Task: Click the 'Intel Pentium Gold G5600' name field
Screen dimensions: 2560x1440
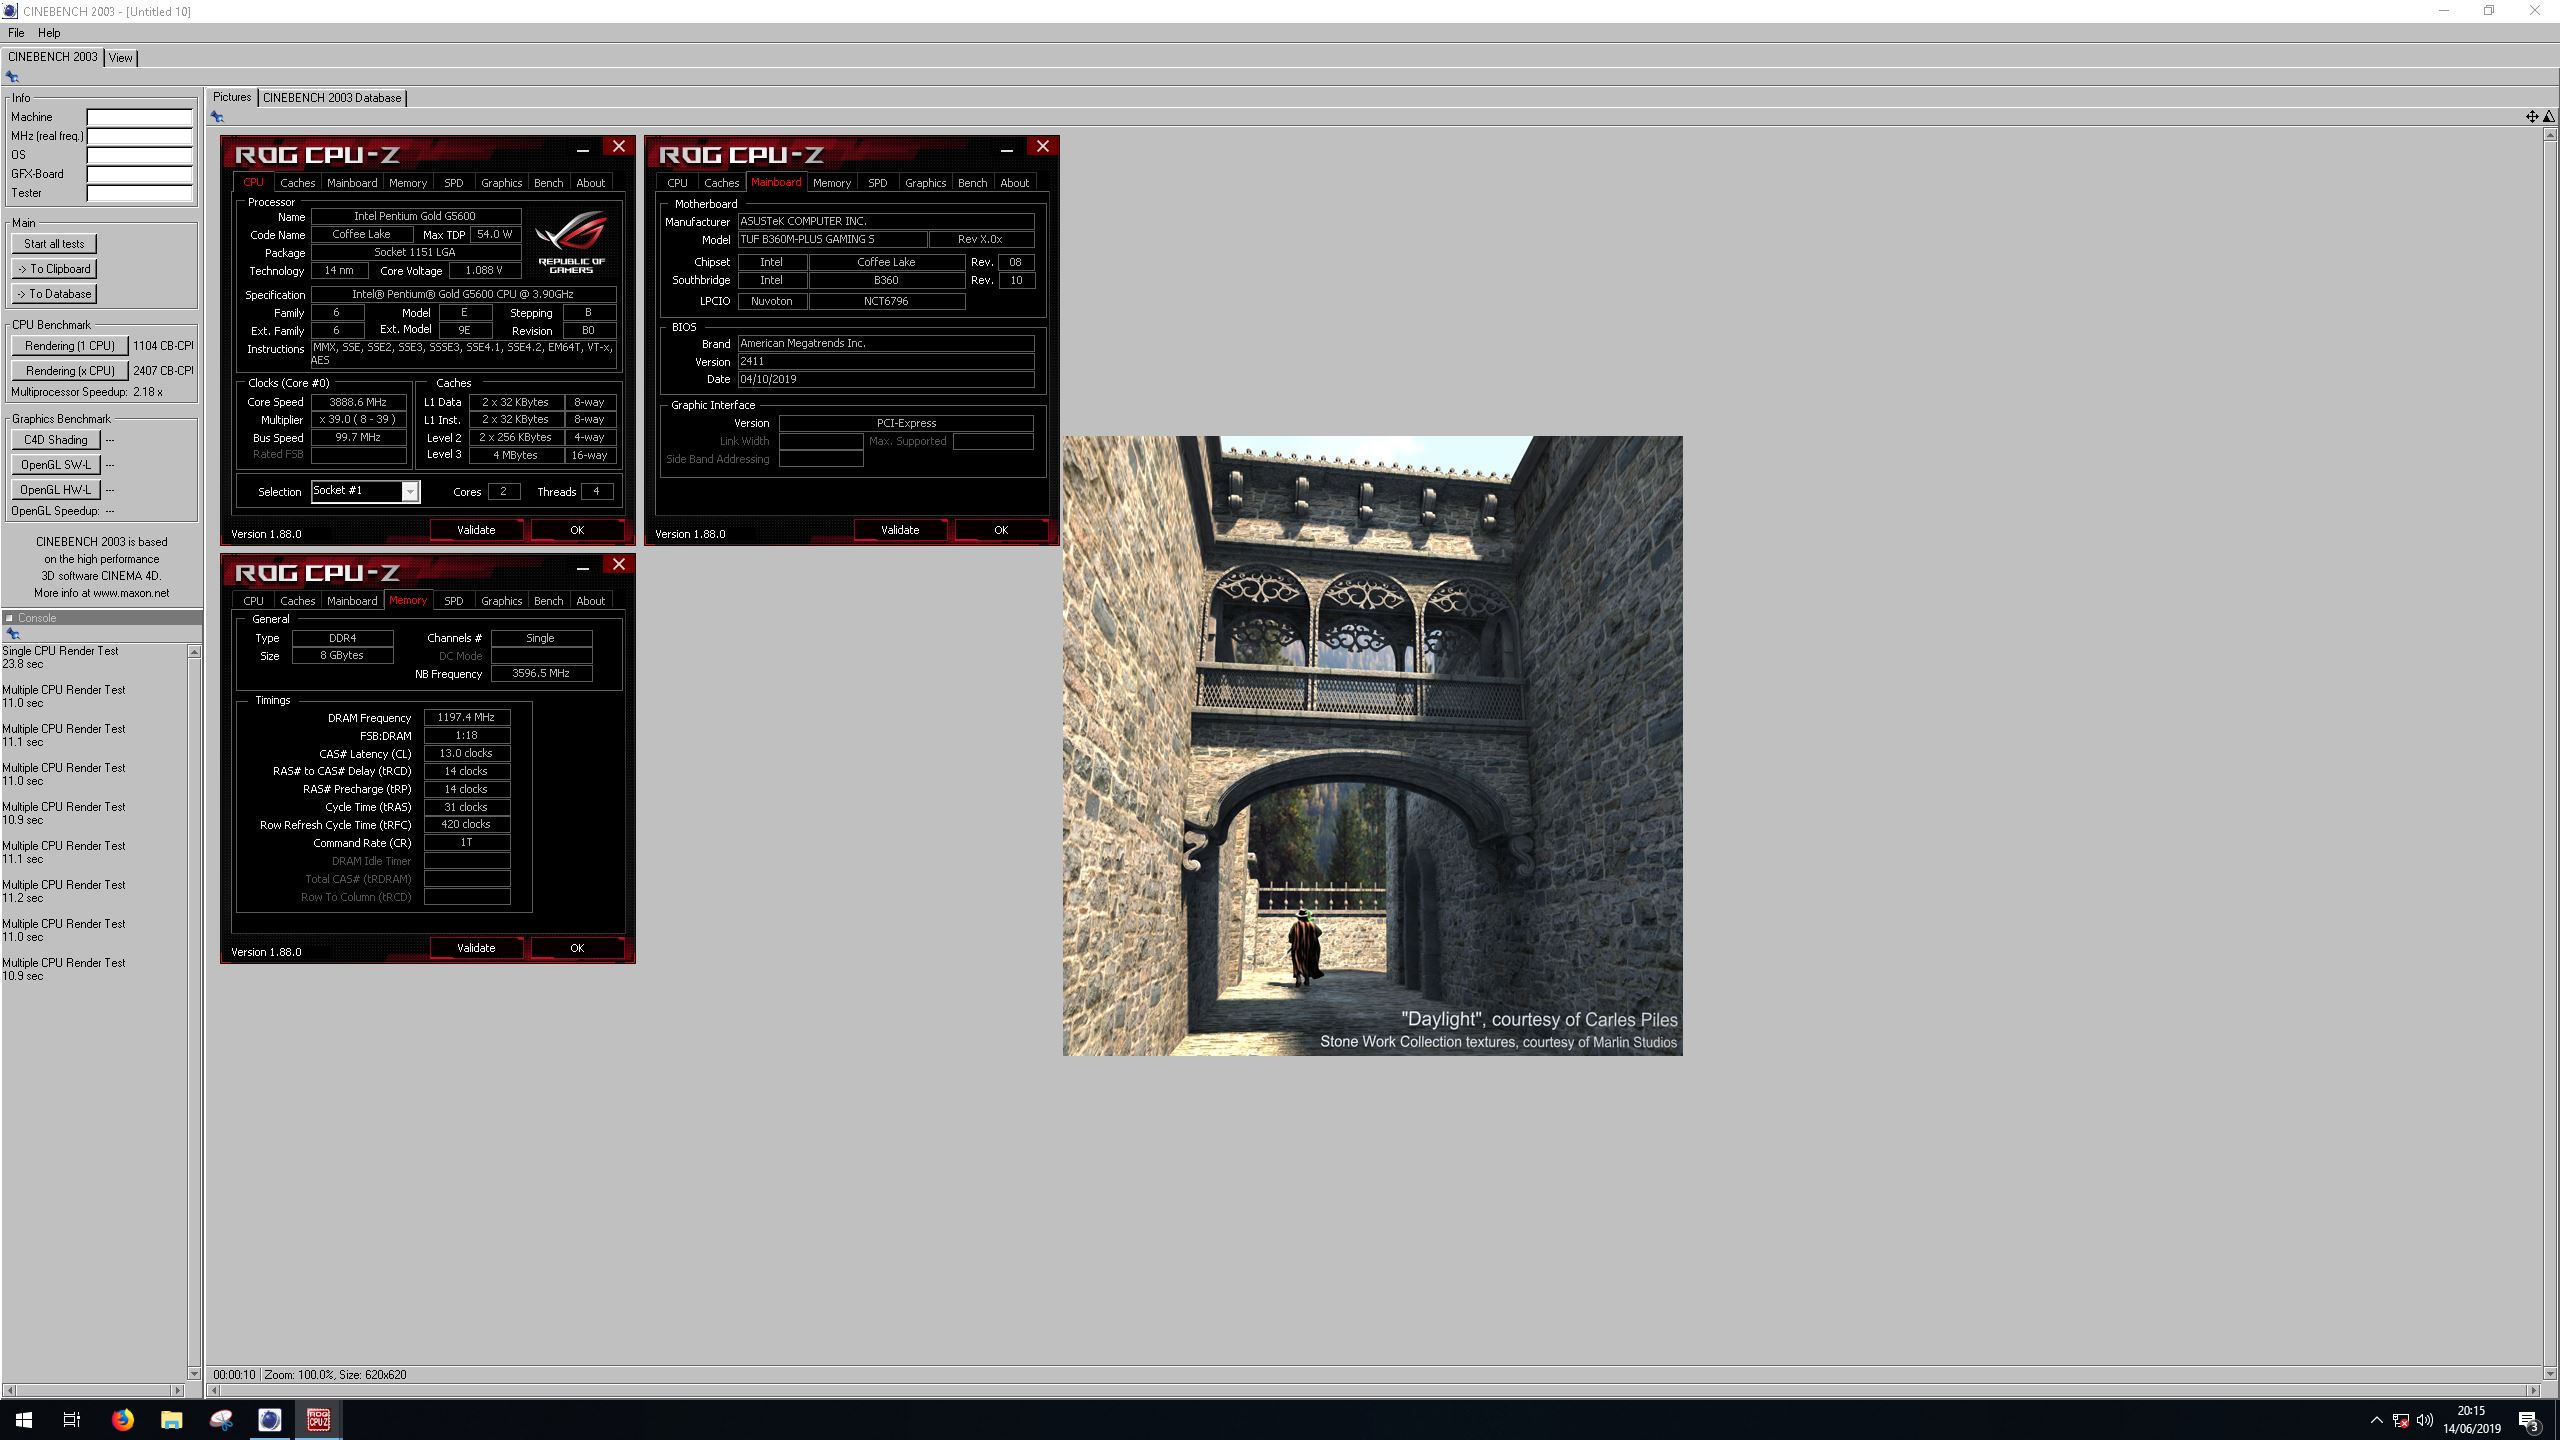Action: (415, 216)
